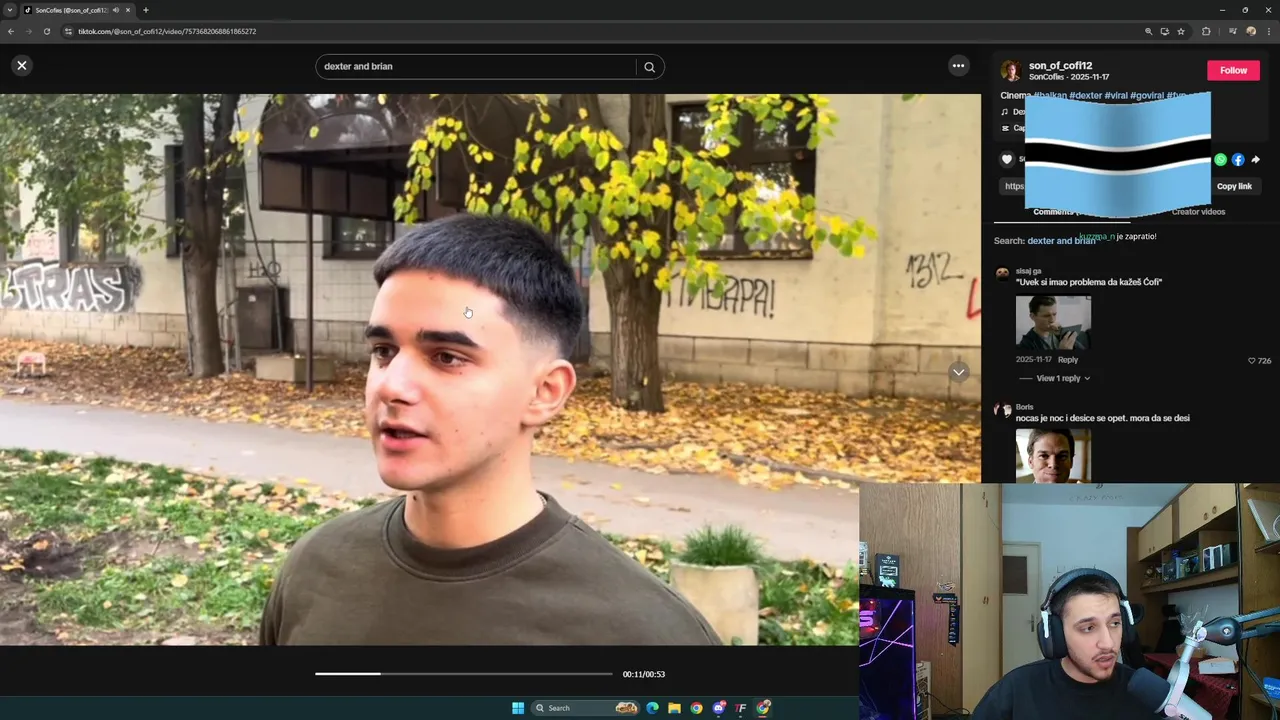
Task: Open the image in sisaj ga comment
Action: click(x=1053, y=322)
